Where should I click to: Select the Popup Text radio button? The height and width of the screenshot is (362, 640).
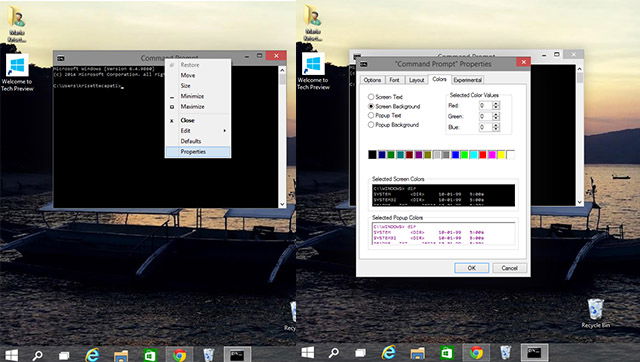coord(371,115)
